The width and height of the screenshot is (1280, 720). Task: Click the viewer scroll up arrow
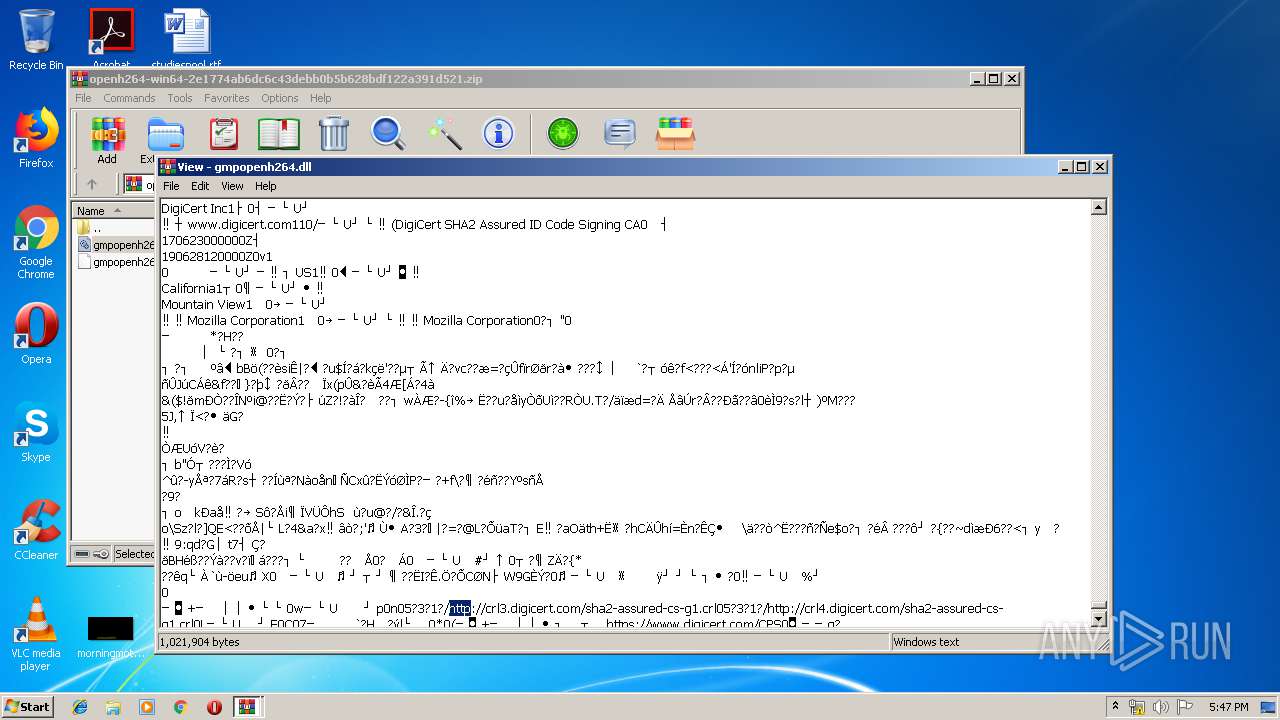coord(1098,208)
